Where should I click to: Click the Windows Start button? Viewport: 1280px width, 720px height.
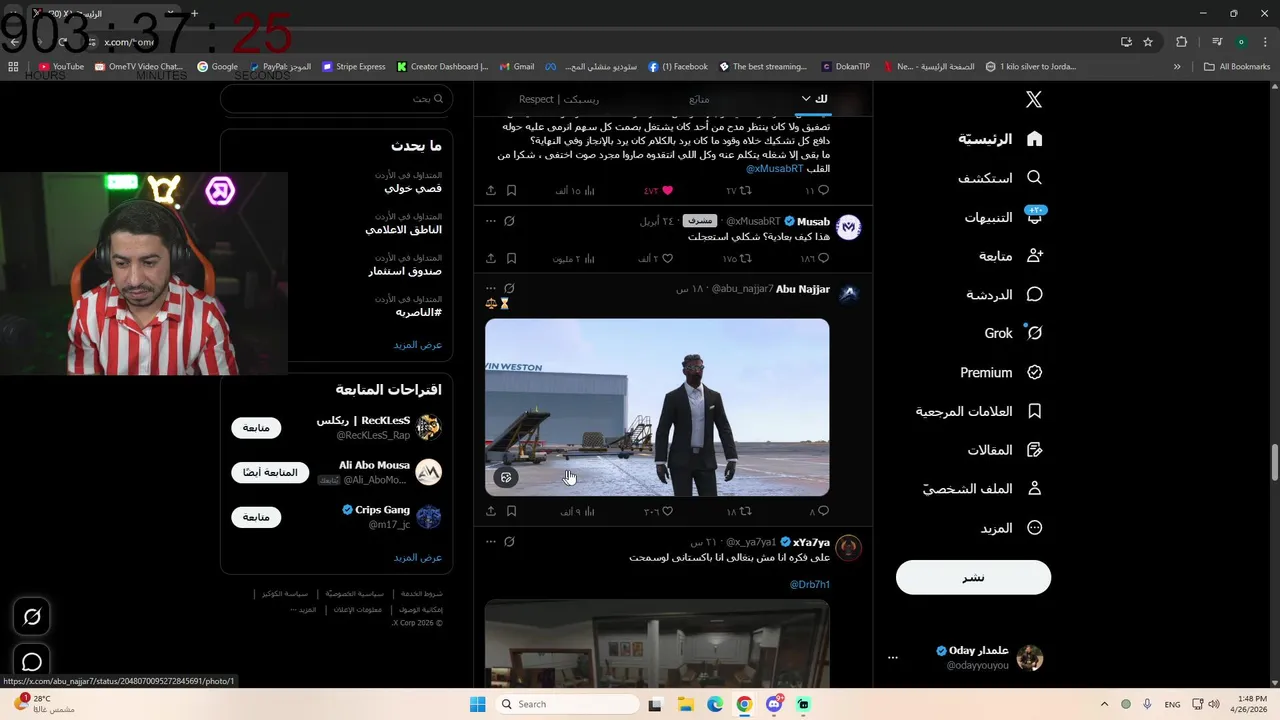(x=477, y=704)
